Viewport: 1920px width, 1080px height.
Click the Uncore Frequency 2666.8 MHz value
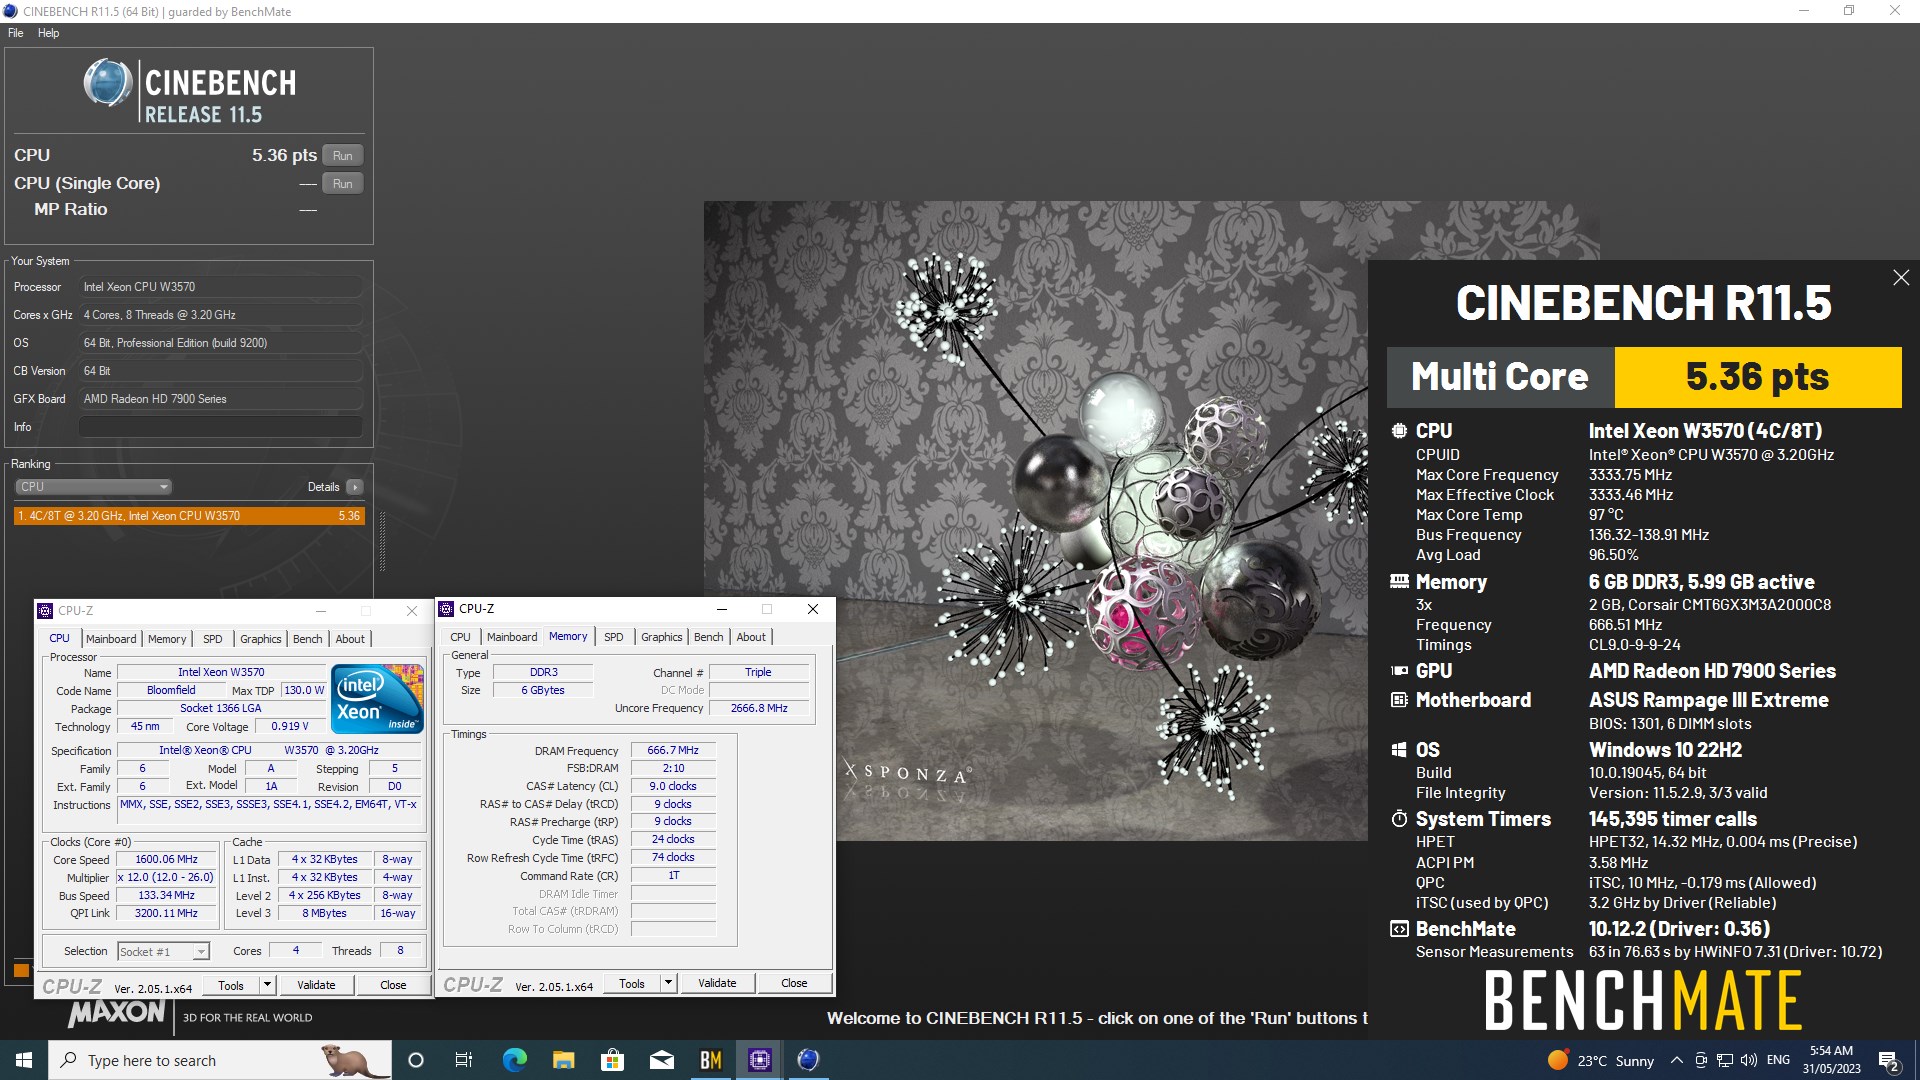coord(759,708)
